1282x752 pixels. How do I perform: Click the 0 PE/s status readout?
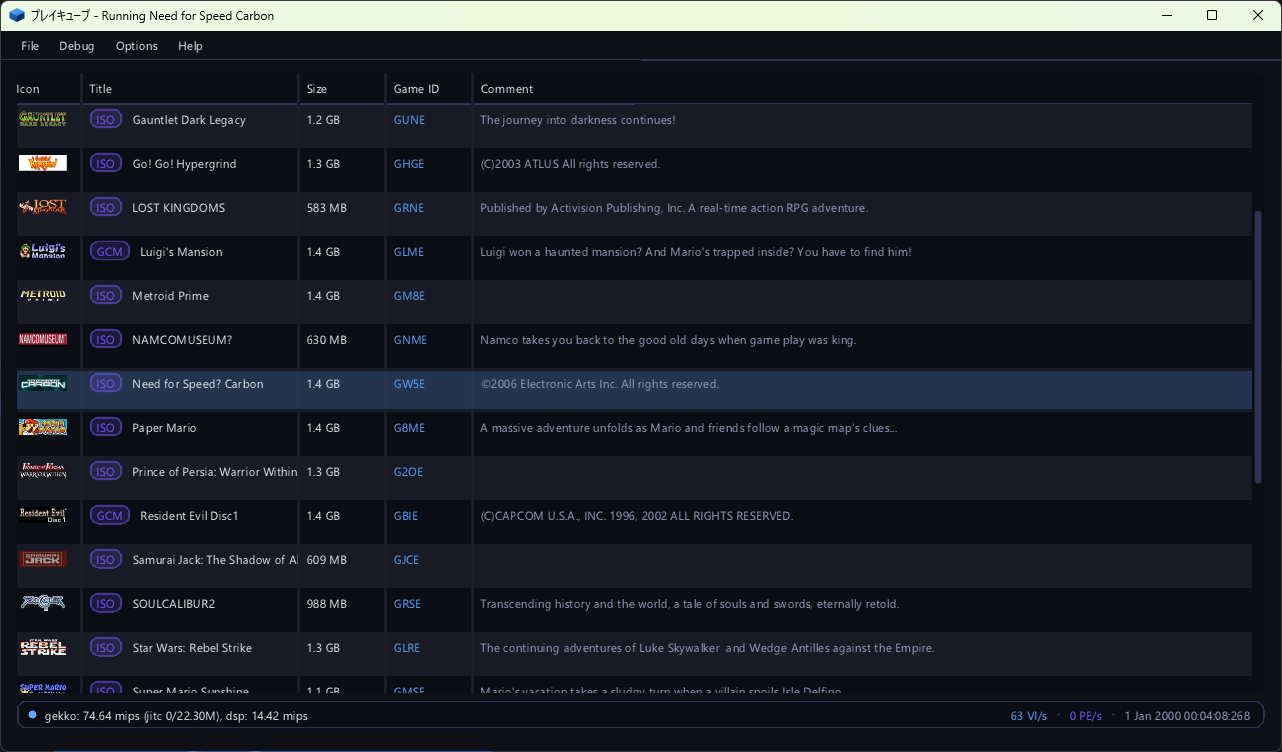tap(1085, 716)
